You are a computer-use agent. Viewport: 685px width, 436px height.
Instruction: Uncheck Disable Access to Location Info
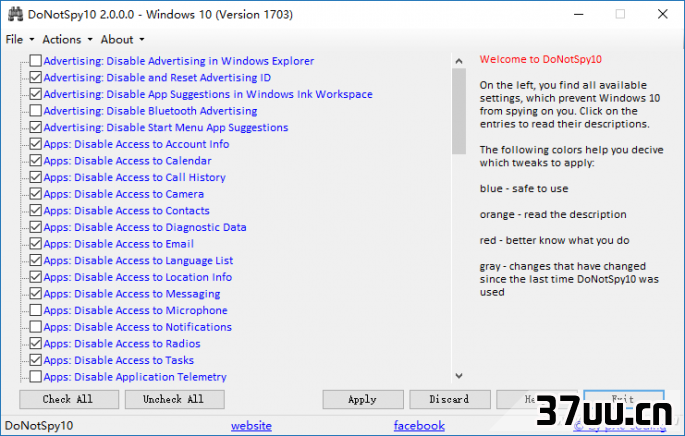pyautogui.click(x=36, y=277)
